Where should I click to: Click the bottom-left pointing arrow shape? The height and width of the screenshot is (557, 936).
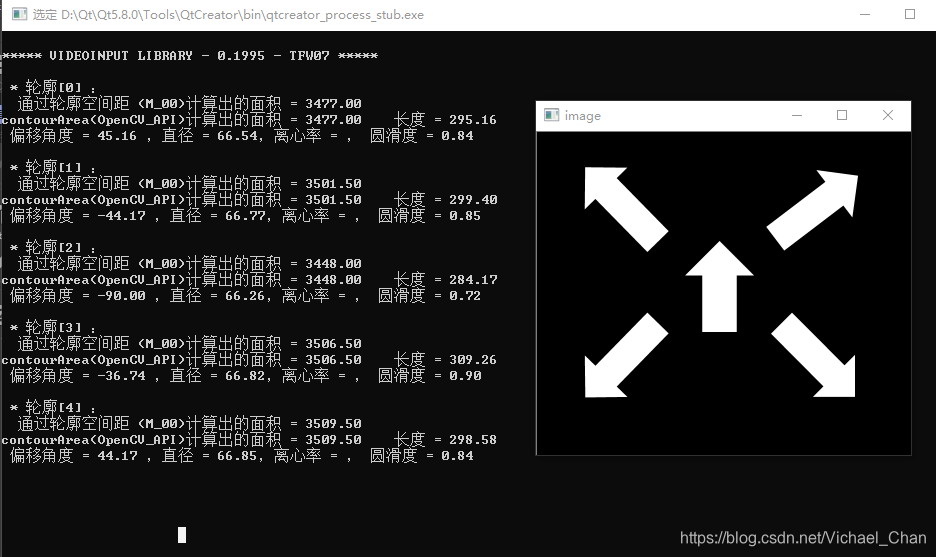click(626, 355)
